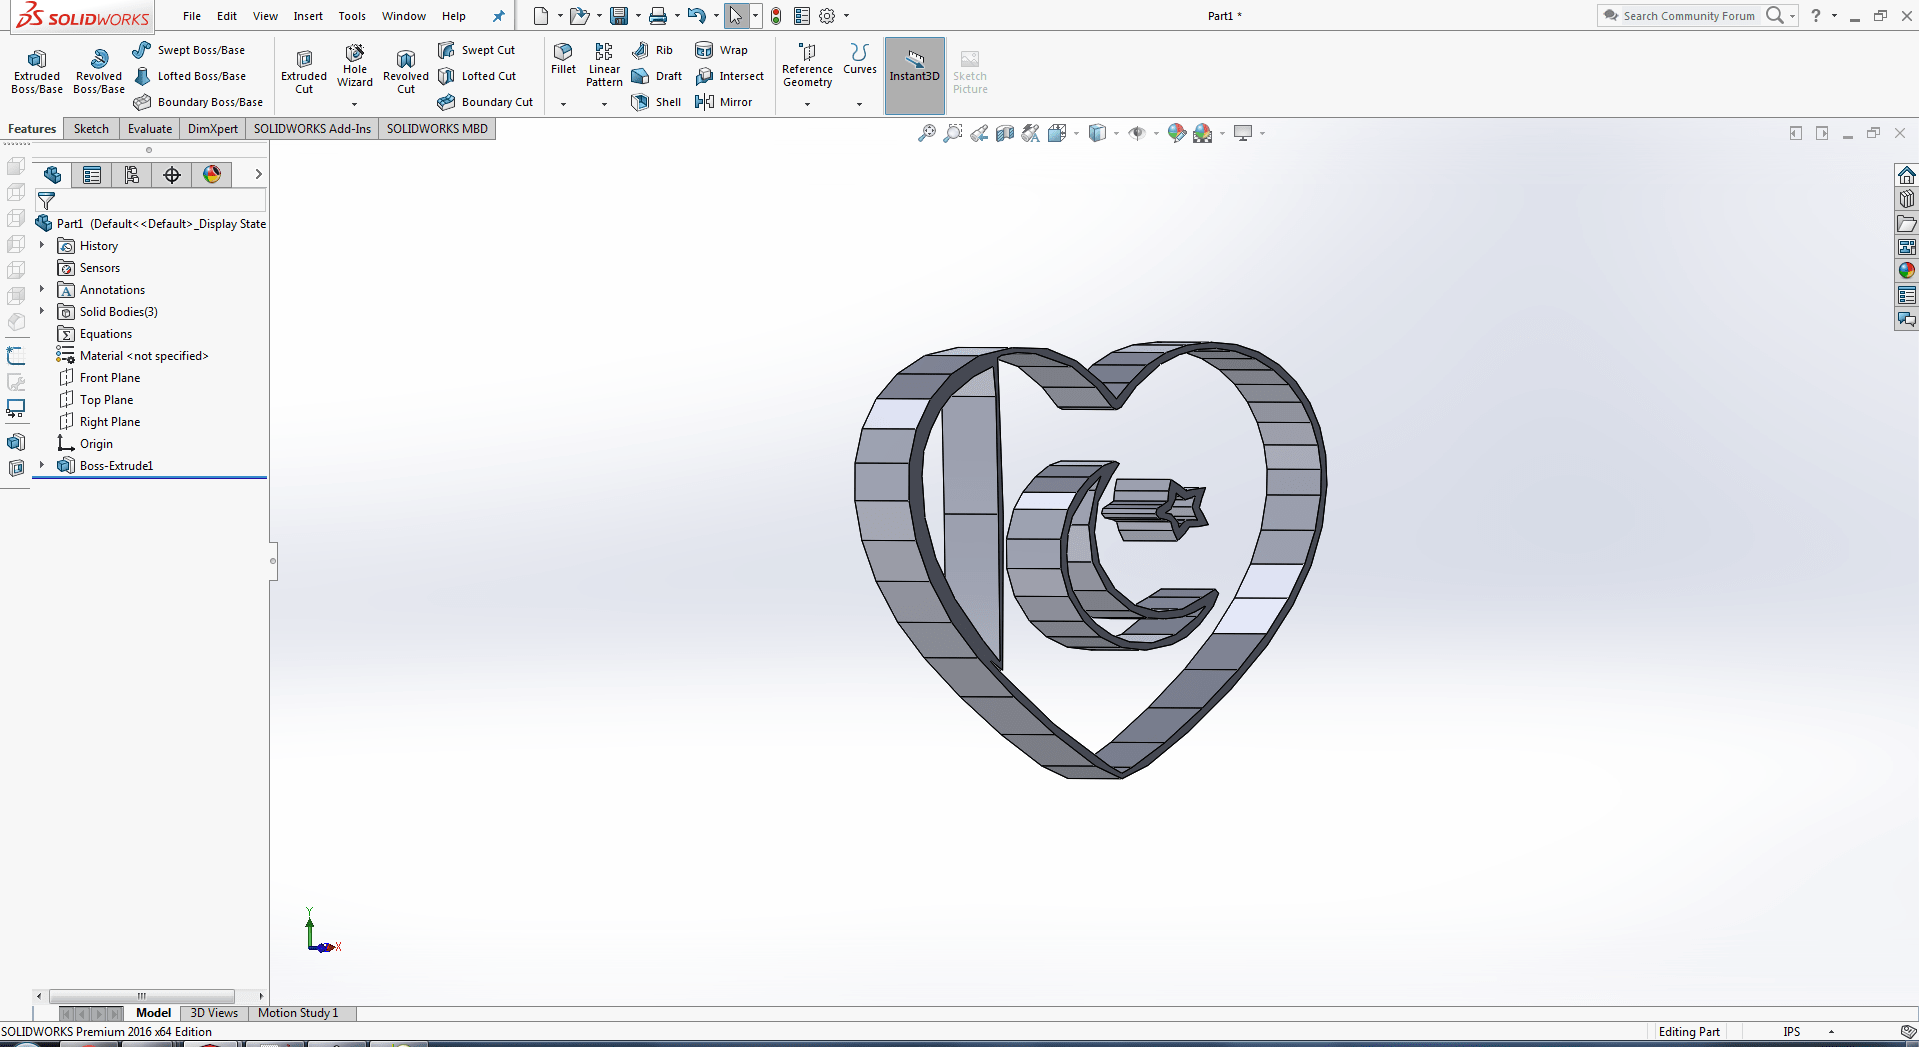Open the Reference Geometry dropdown arrow
The height and width of the screenshot is (1047, 1919).
tap(807, 104)
